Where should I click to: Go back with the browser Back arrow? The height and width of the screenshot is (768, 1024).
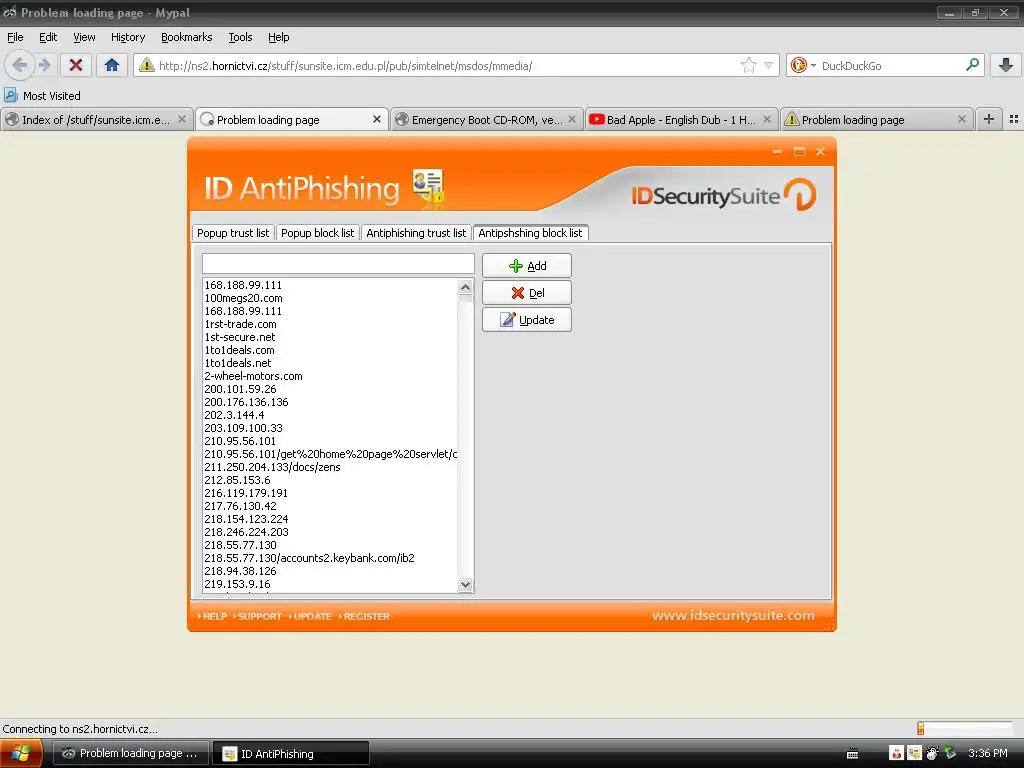pos(20,65)
